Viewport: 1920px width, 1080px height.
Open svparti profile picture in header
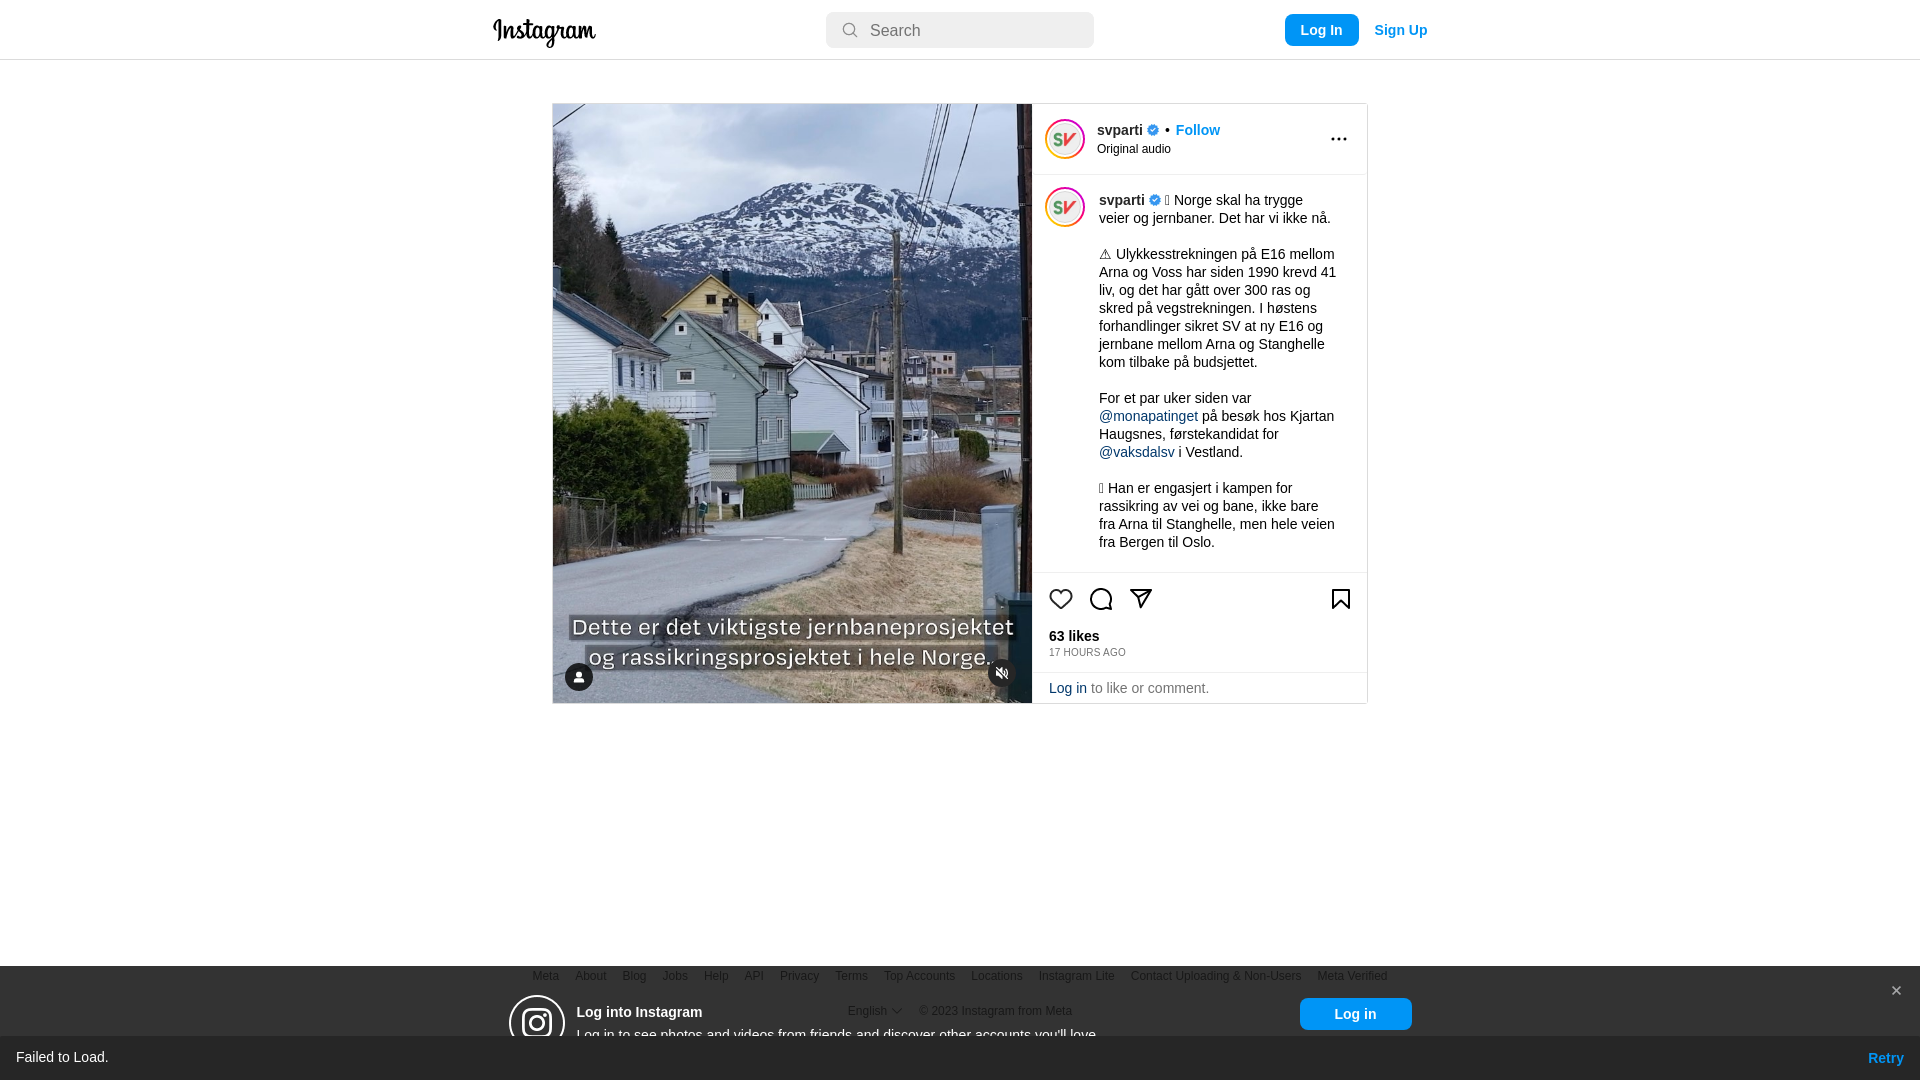(1065, 139)
